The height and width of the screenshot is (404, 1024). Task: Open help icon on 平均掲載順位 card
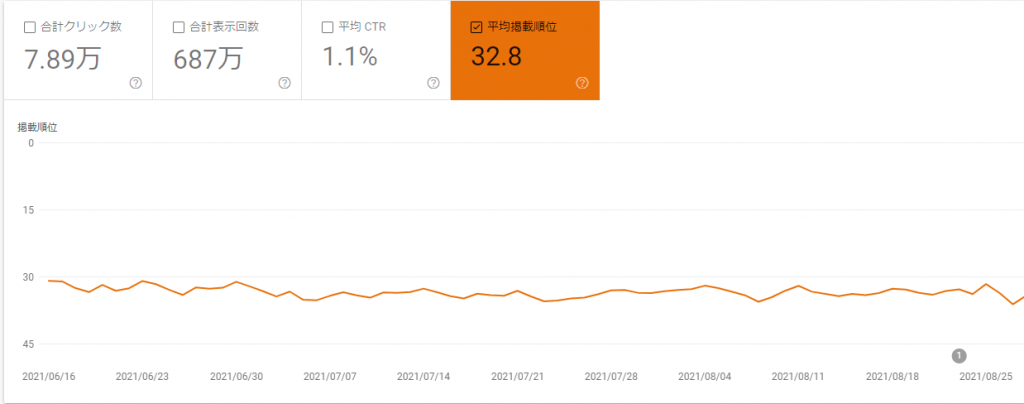click(583, 83)
